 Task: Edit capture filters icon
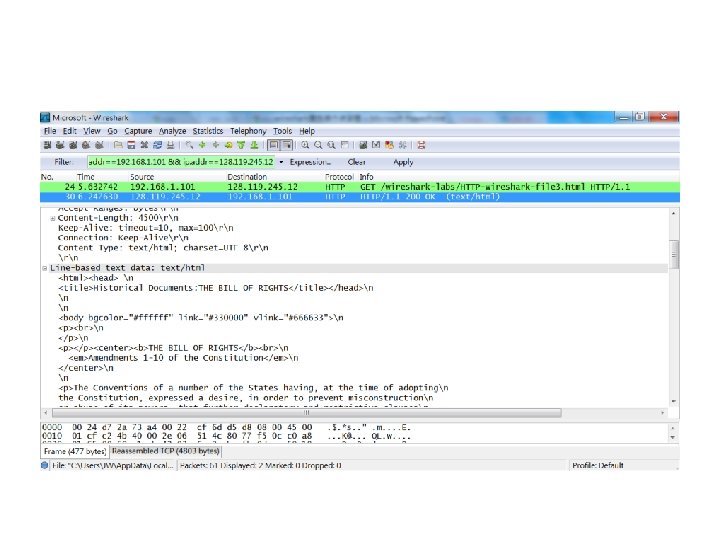pos(363,146)
